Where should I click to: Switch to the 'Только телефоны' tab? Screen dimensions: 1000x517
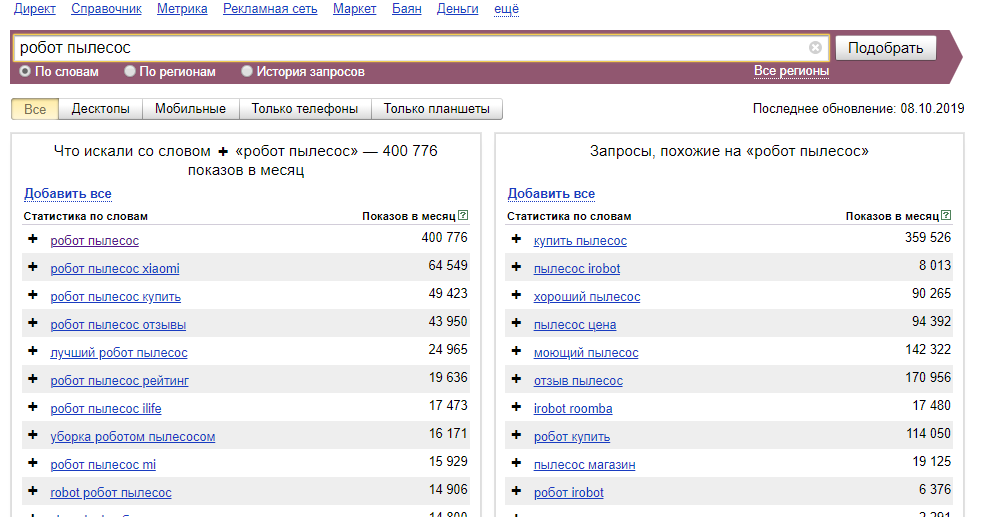pos(305,109)
